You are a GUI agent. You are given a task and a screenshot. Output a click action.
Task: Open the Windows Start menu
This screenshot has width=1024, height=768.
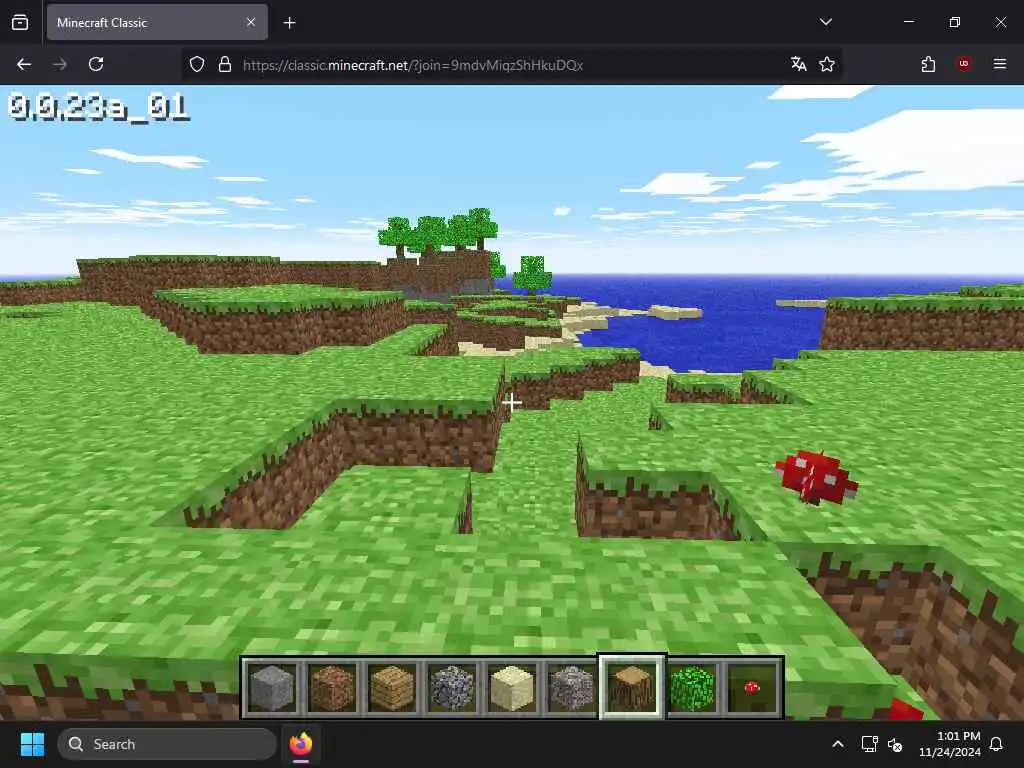point(32,744)
